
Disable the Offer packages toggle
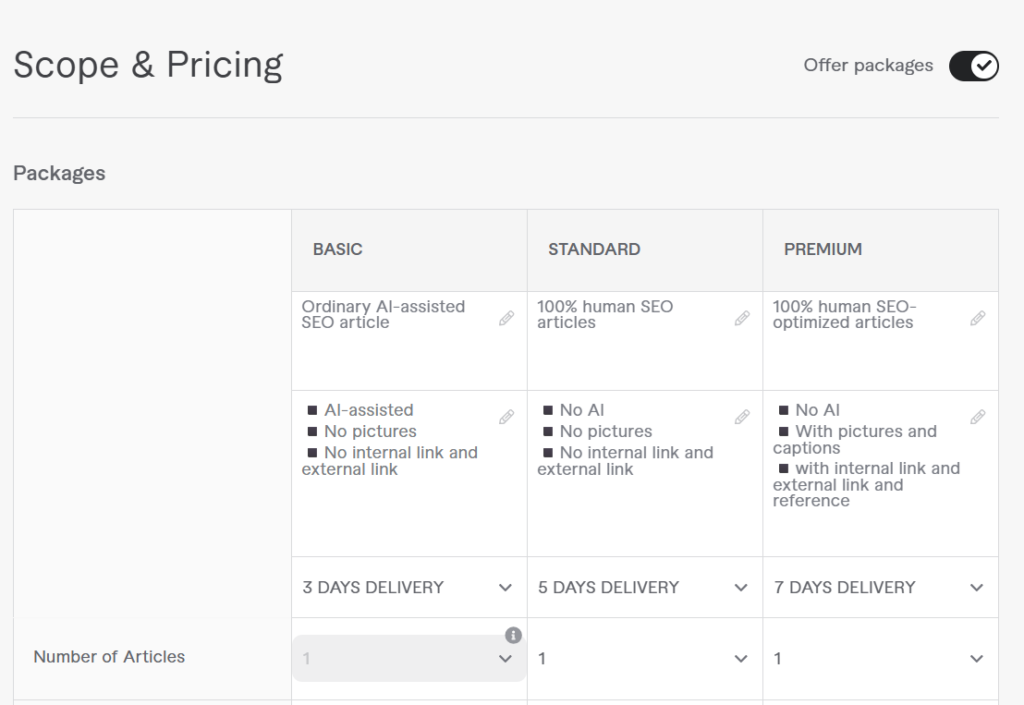tap(972, 66)
